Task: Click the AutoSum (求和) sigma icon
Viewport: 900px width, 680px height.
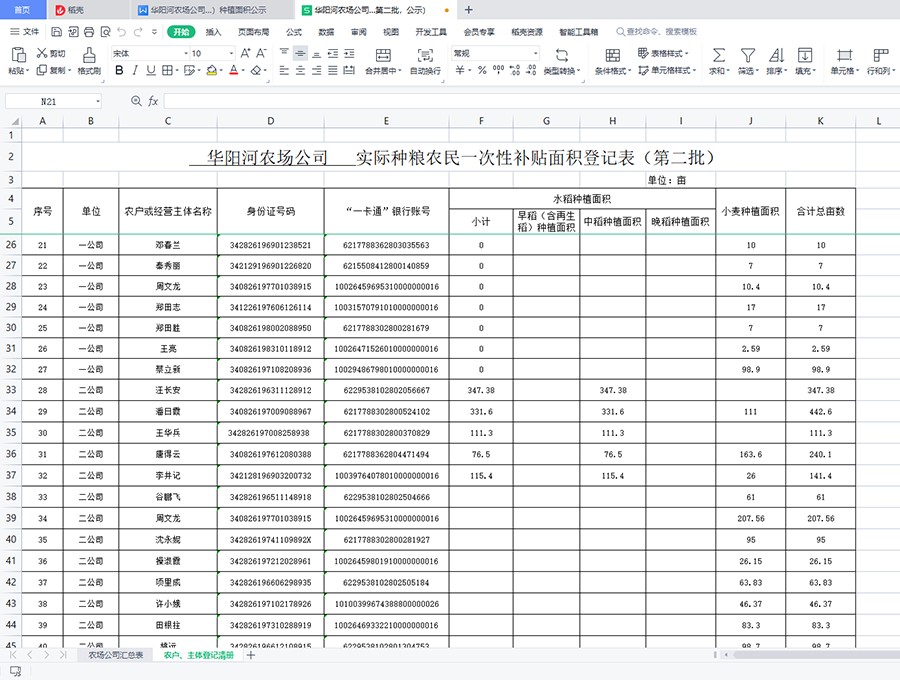Action: pyautogui.click(x=718, y=54)
